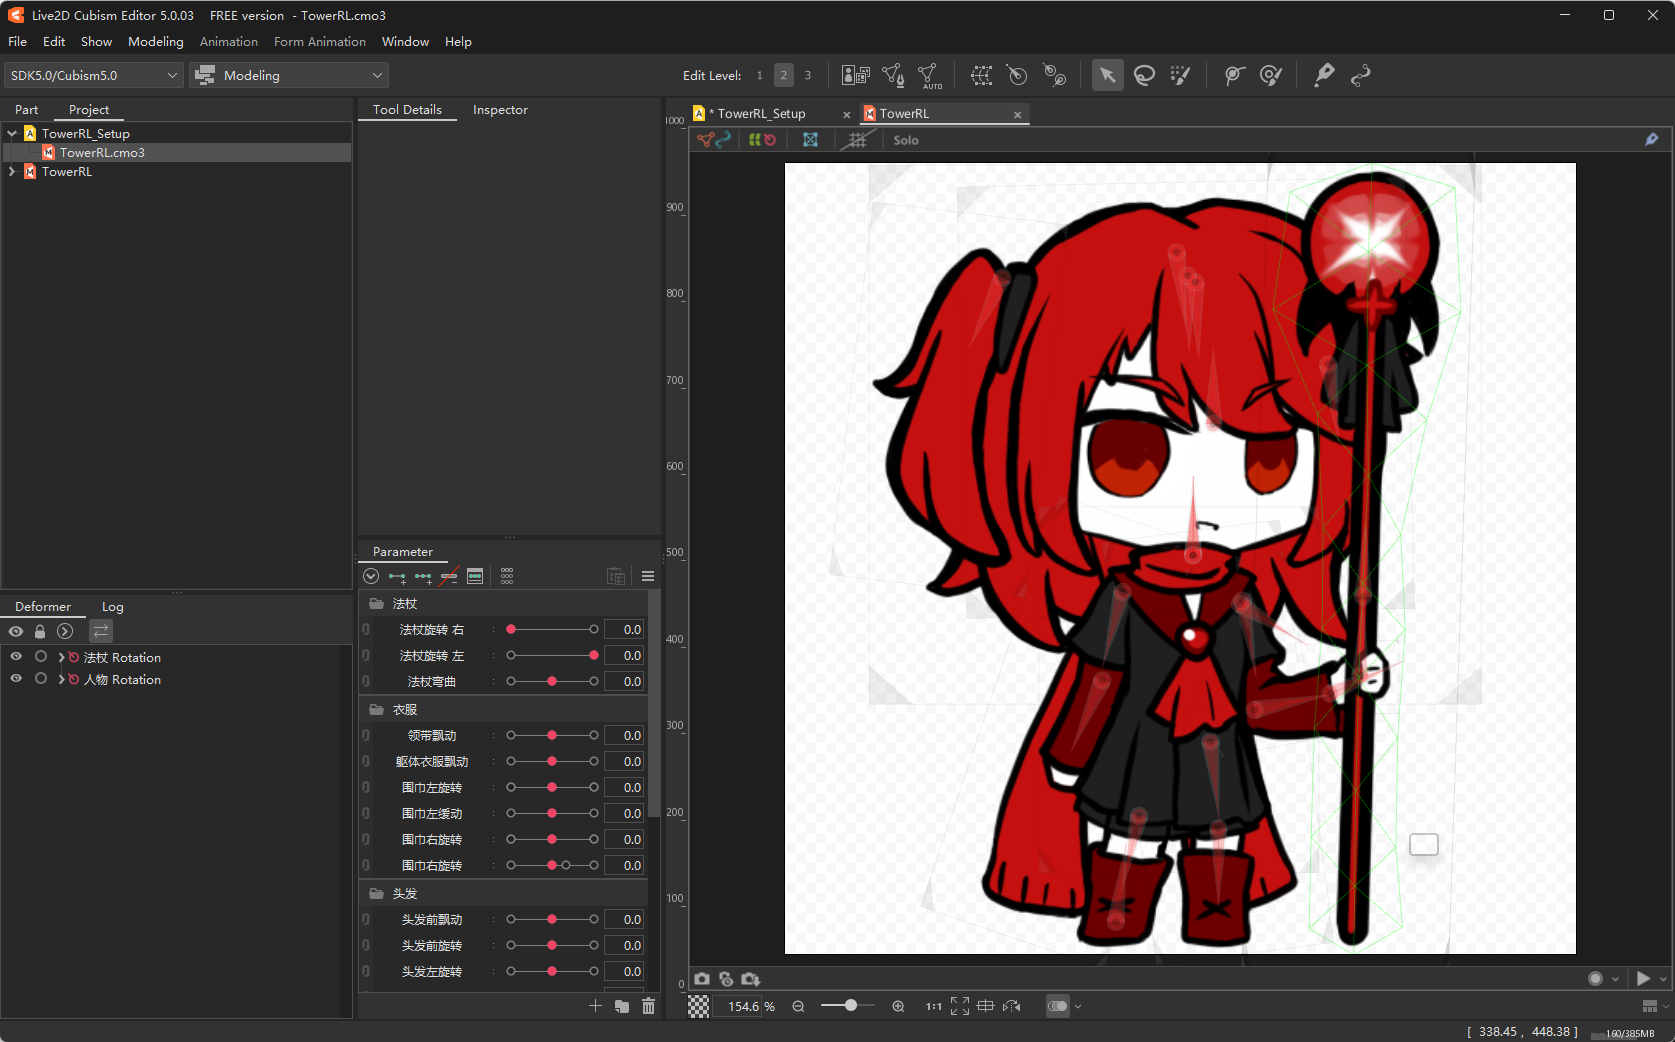
Task: Open manual key editing dialog
Action: (x=475, y=576)
